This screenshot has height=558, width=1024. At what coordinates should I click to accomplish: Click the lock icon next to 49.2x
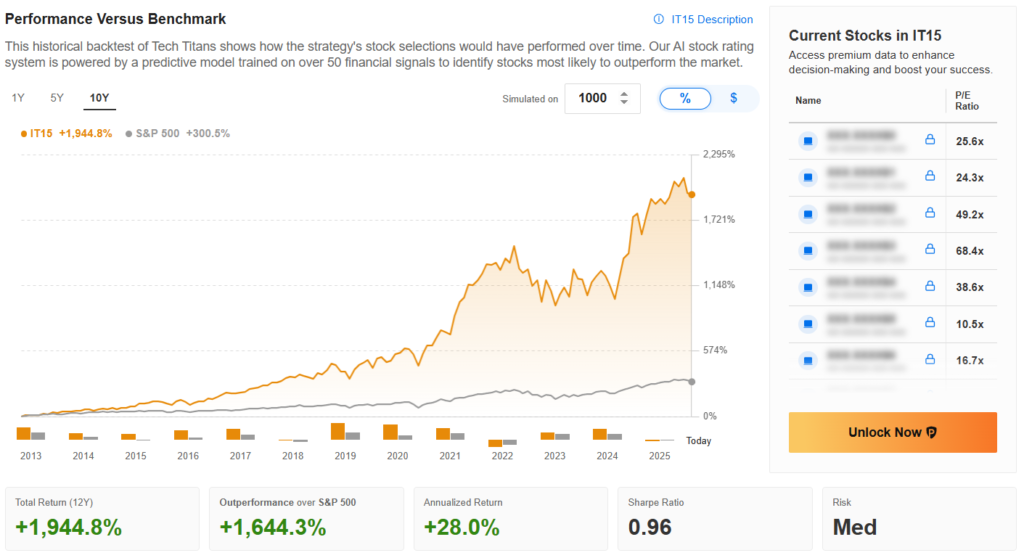tap(929, 214)
